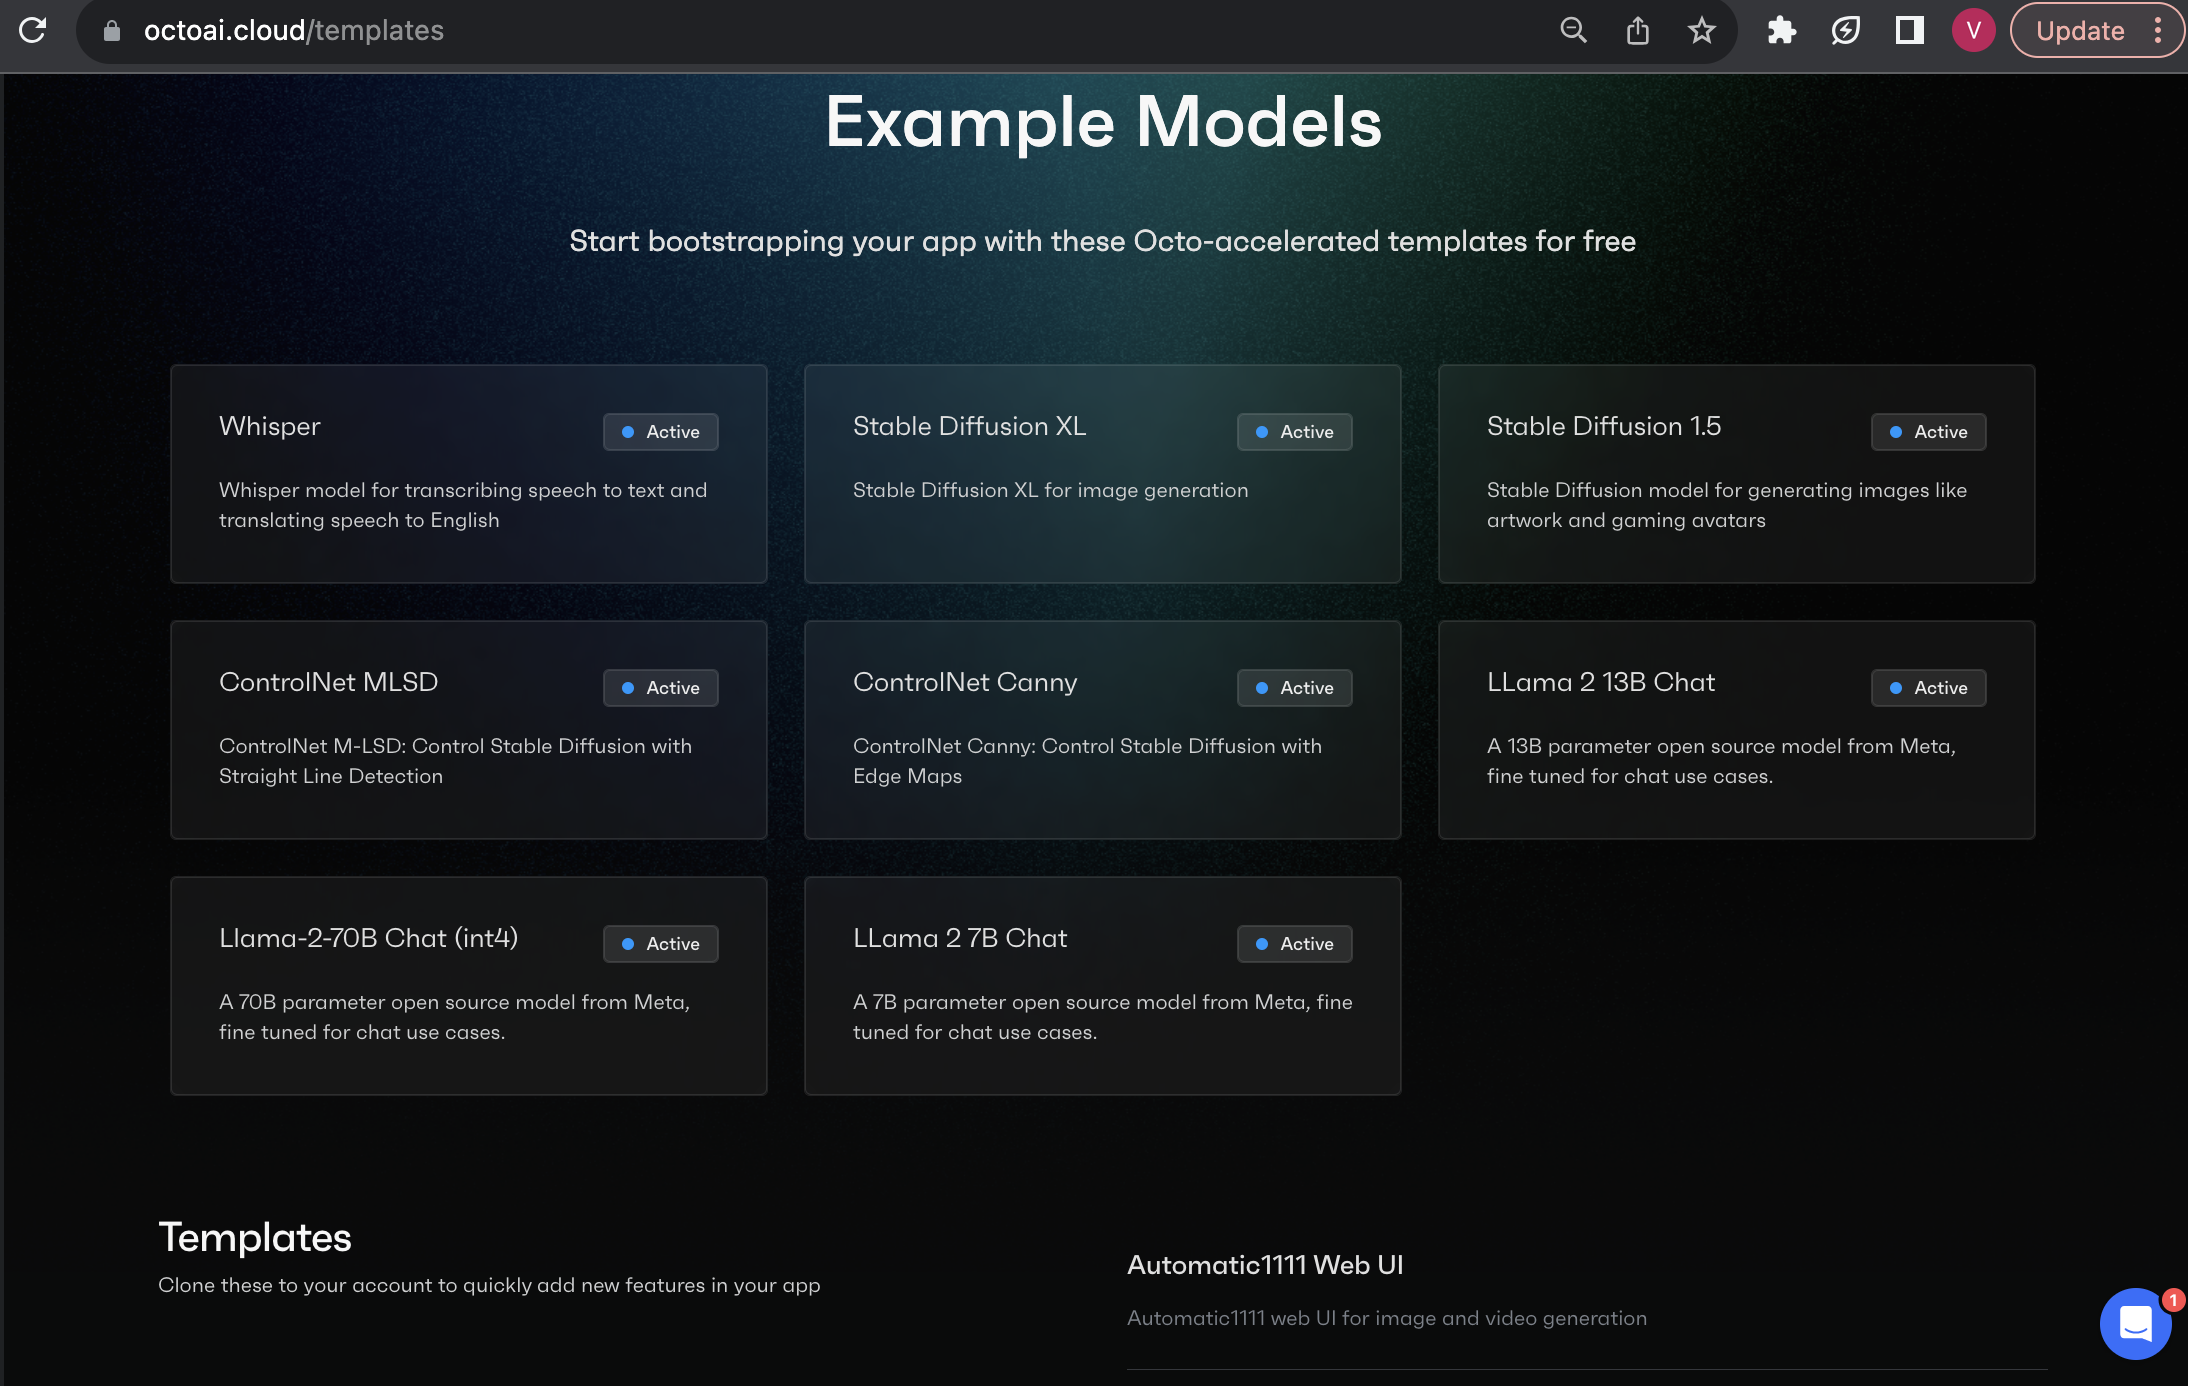Toggle the browser side panel icon
The image size is (2188, 1386).
1909,31
